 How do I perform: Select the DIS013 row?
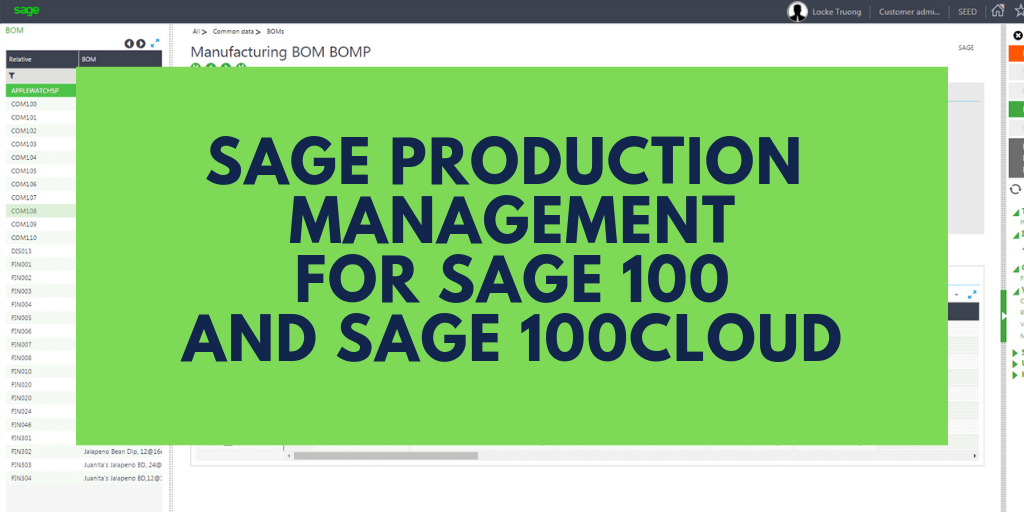pos(42,251)
